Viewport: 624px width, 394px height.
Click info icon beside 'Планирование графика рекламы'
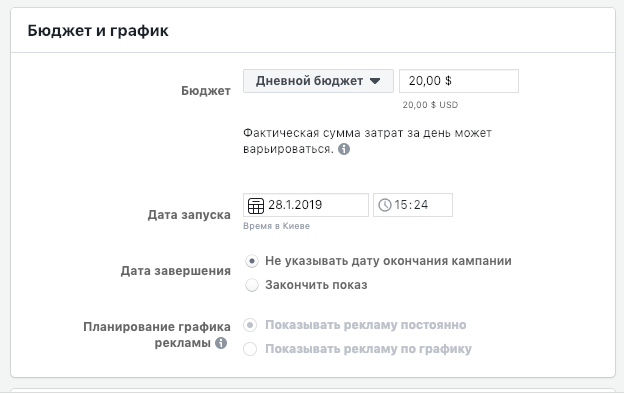(221, 343)
